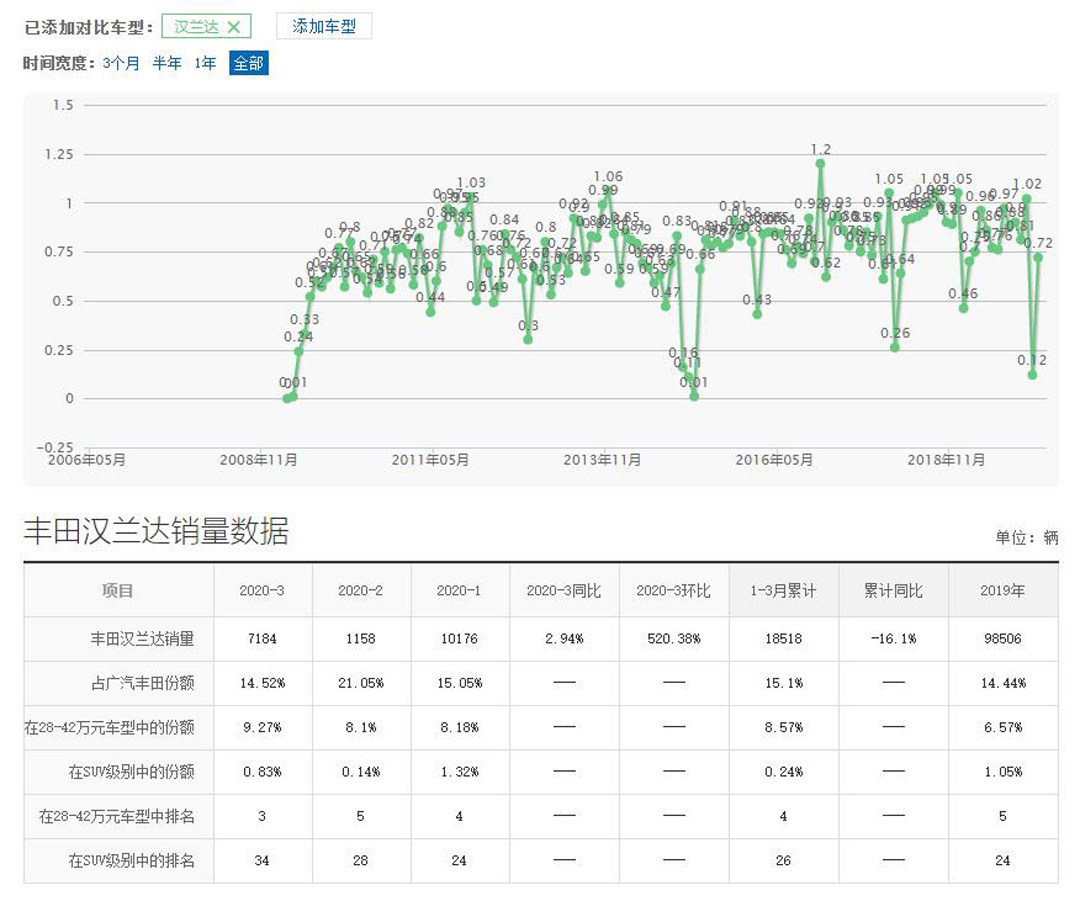Select the 3个月 time range

point(121,63)
